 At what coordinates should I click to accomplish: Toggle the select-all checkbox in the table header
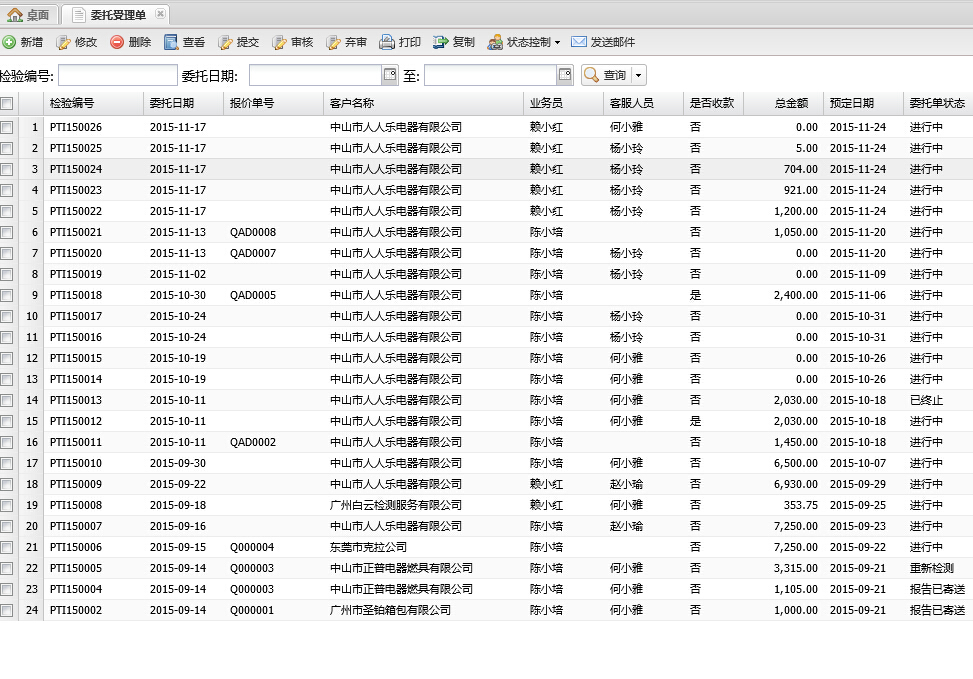pyautogui.click(x=7, y=103)
